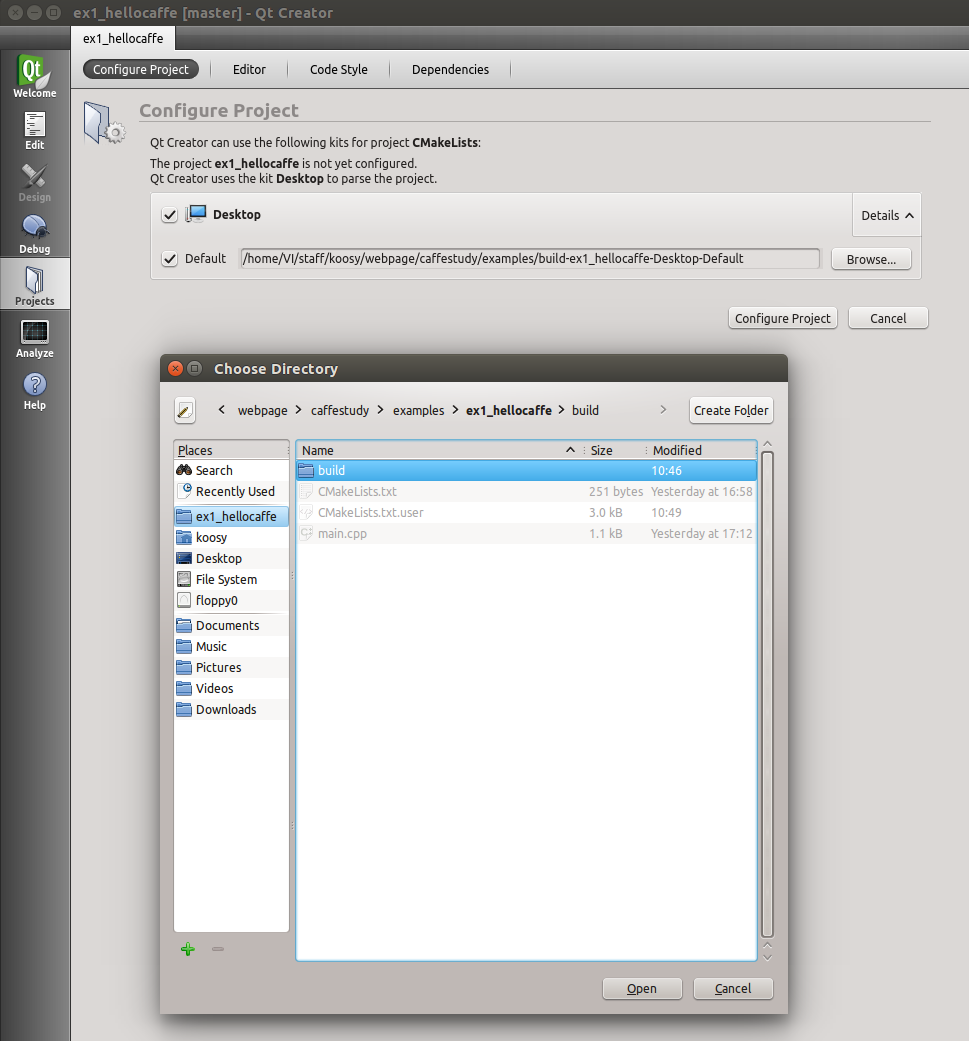The width and height of the screenshot is (969, 1041).
Task: Select the ex1_hellocaffe project tab
Action: 123,39
